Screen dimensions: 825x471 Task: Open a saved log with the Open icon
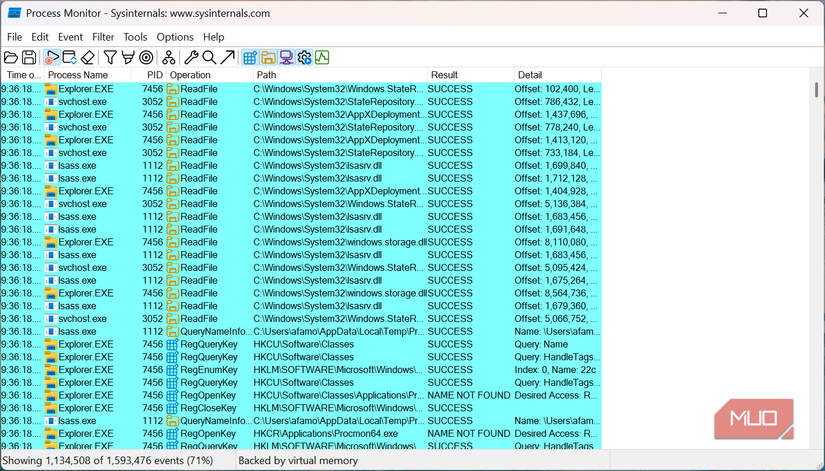(x=11, y=57)
